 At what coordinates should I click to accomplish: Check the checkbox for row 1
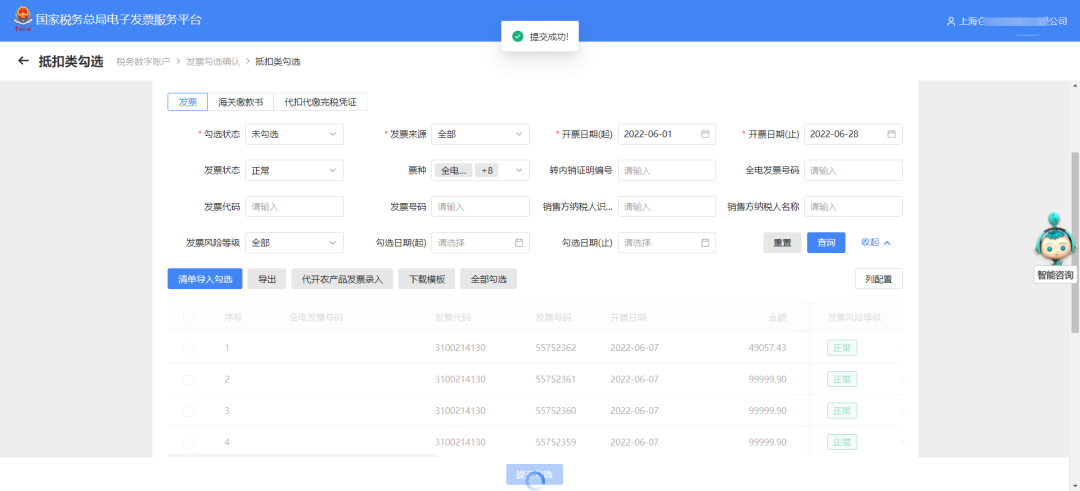click(189, 348)
